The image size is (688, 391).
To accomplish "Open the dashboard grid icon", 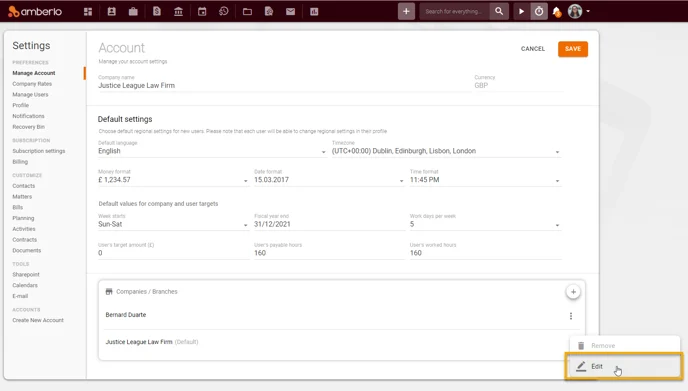I will tap(88, 12).
